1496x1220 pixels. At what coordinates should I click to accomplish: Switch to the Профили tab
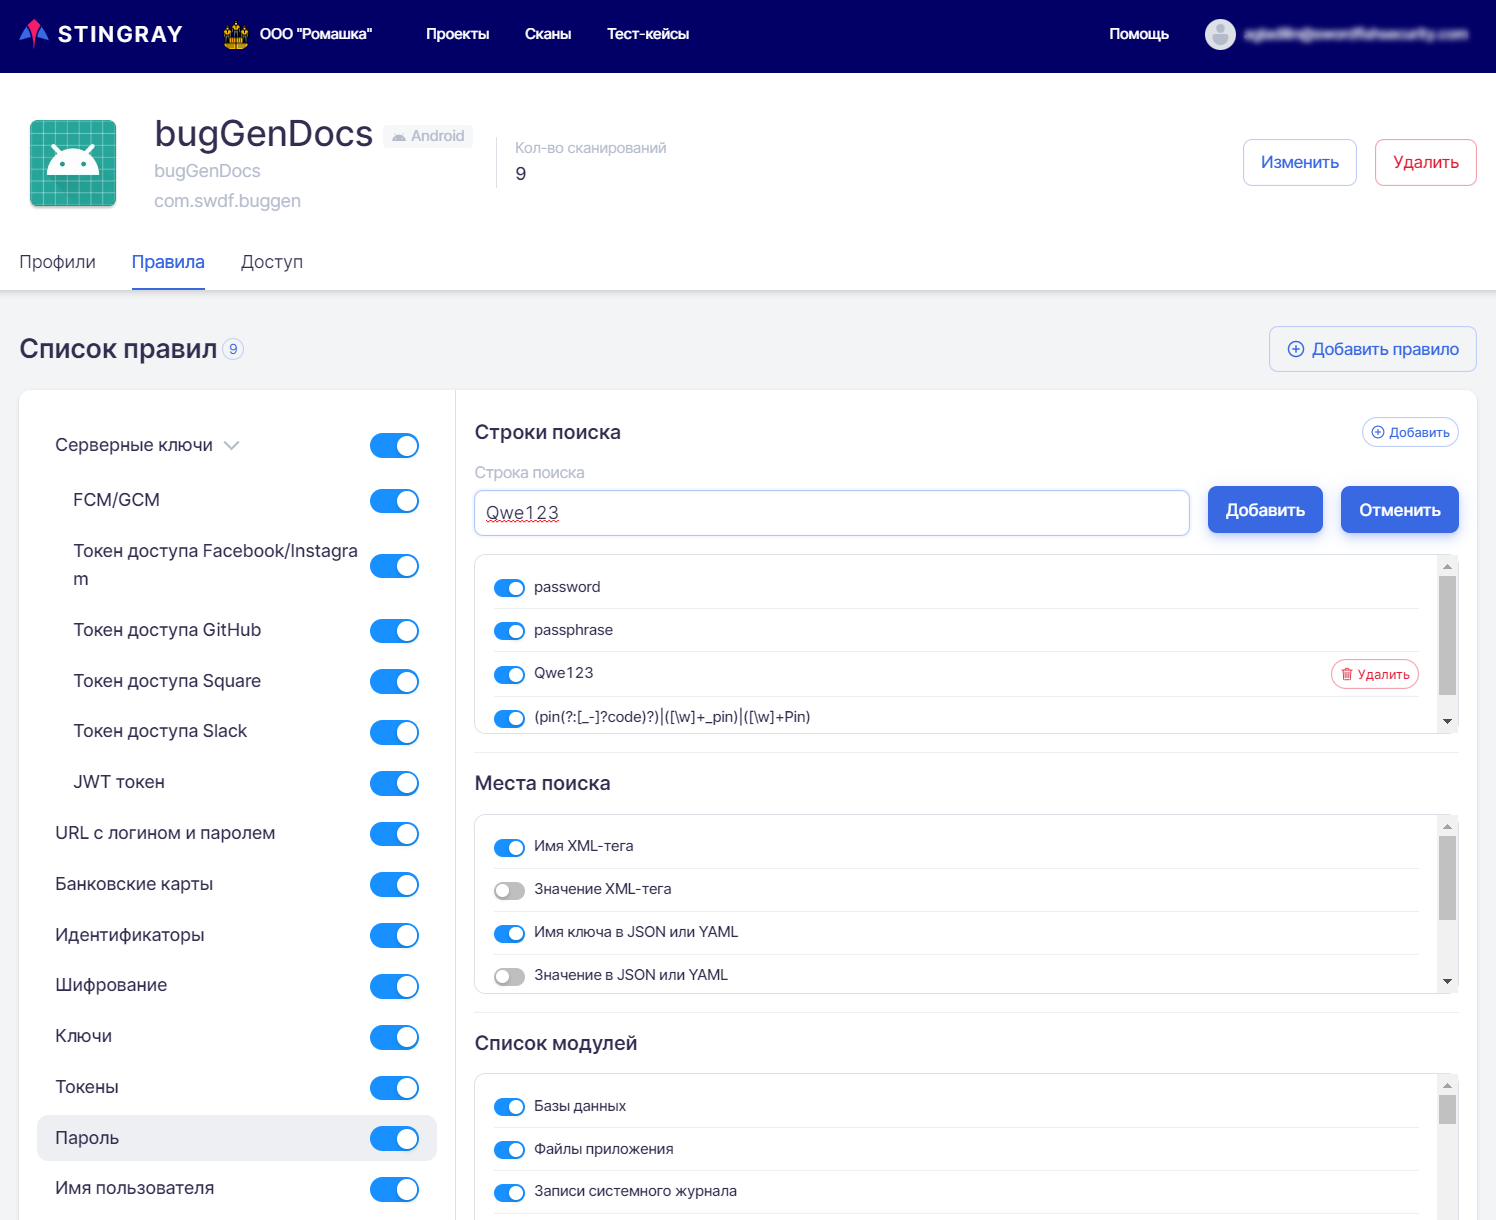[x=58, y=262]
